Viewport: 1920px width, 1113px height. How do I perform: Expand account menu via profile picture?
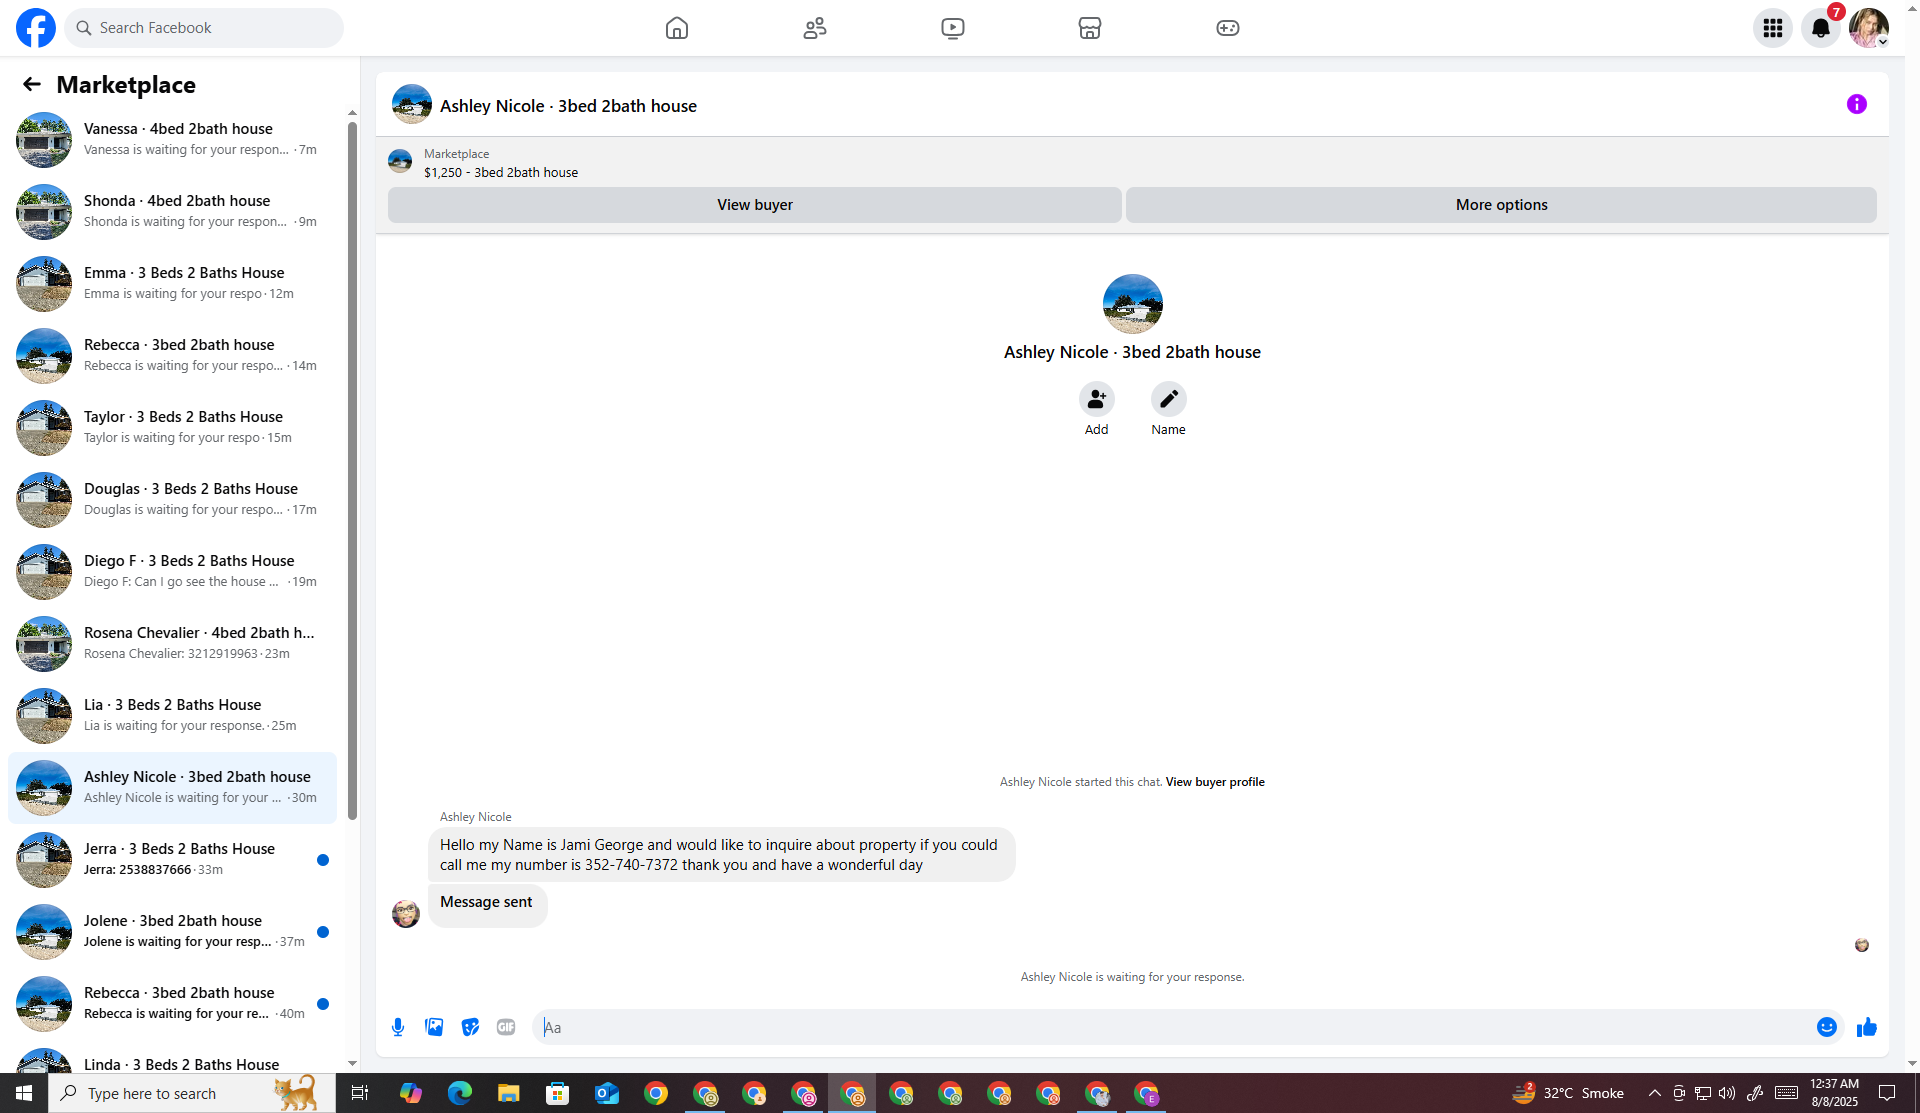pyautogui.click(x=1868, y=28)
